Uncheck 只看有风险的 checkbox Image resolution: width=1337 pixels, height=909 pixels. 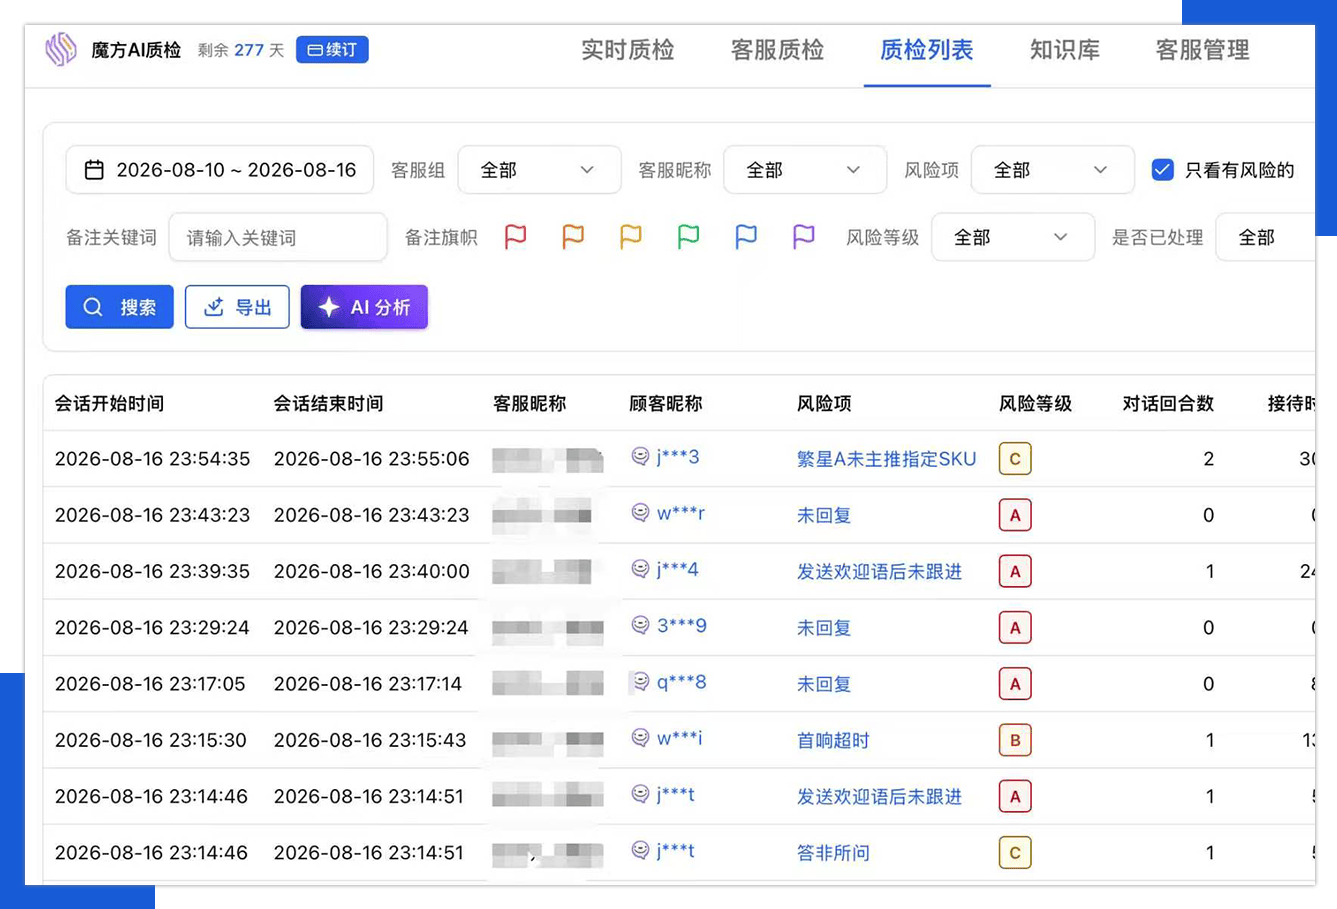pos(1162,170)
